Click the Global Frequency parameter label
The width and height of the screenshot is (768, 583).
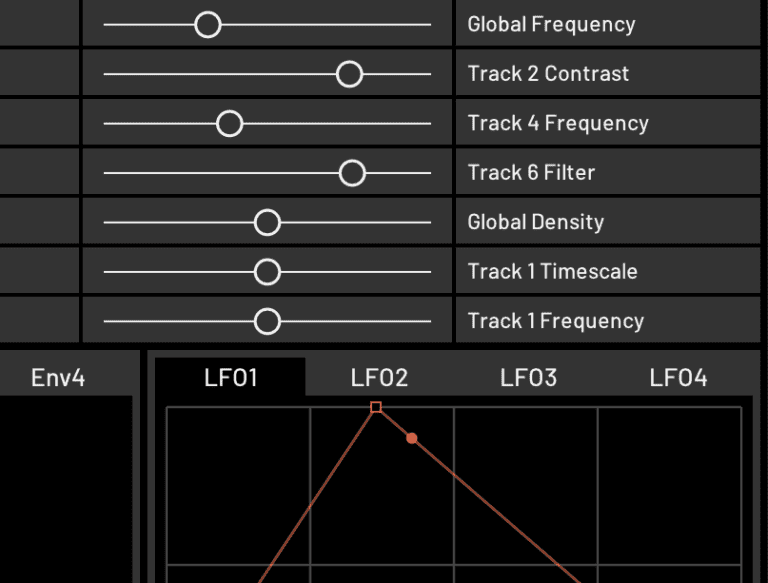pyautogui.click(x=551, y=24)
